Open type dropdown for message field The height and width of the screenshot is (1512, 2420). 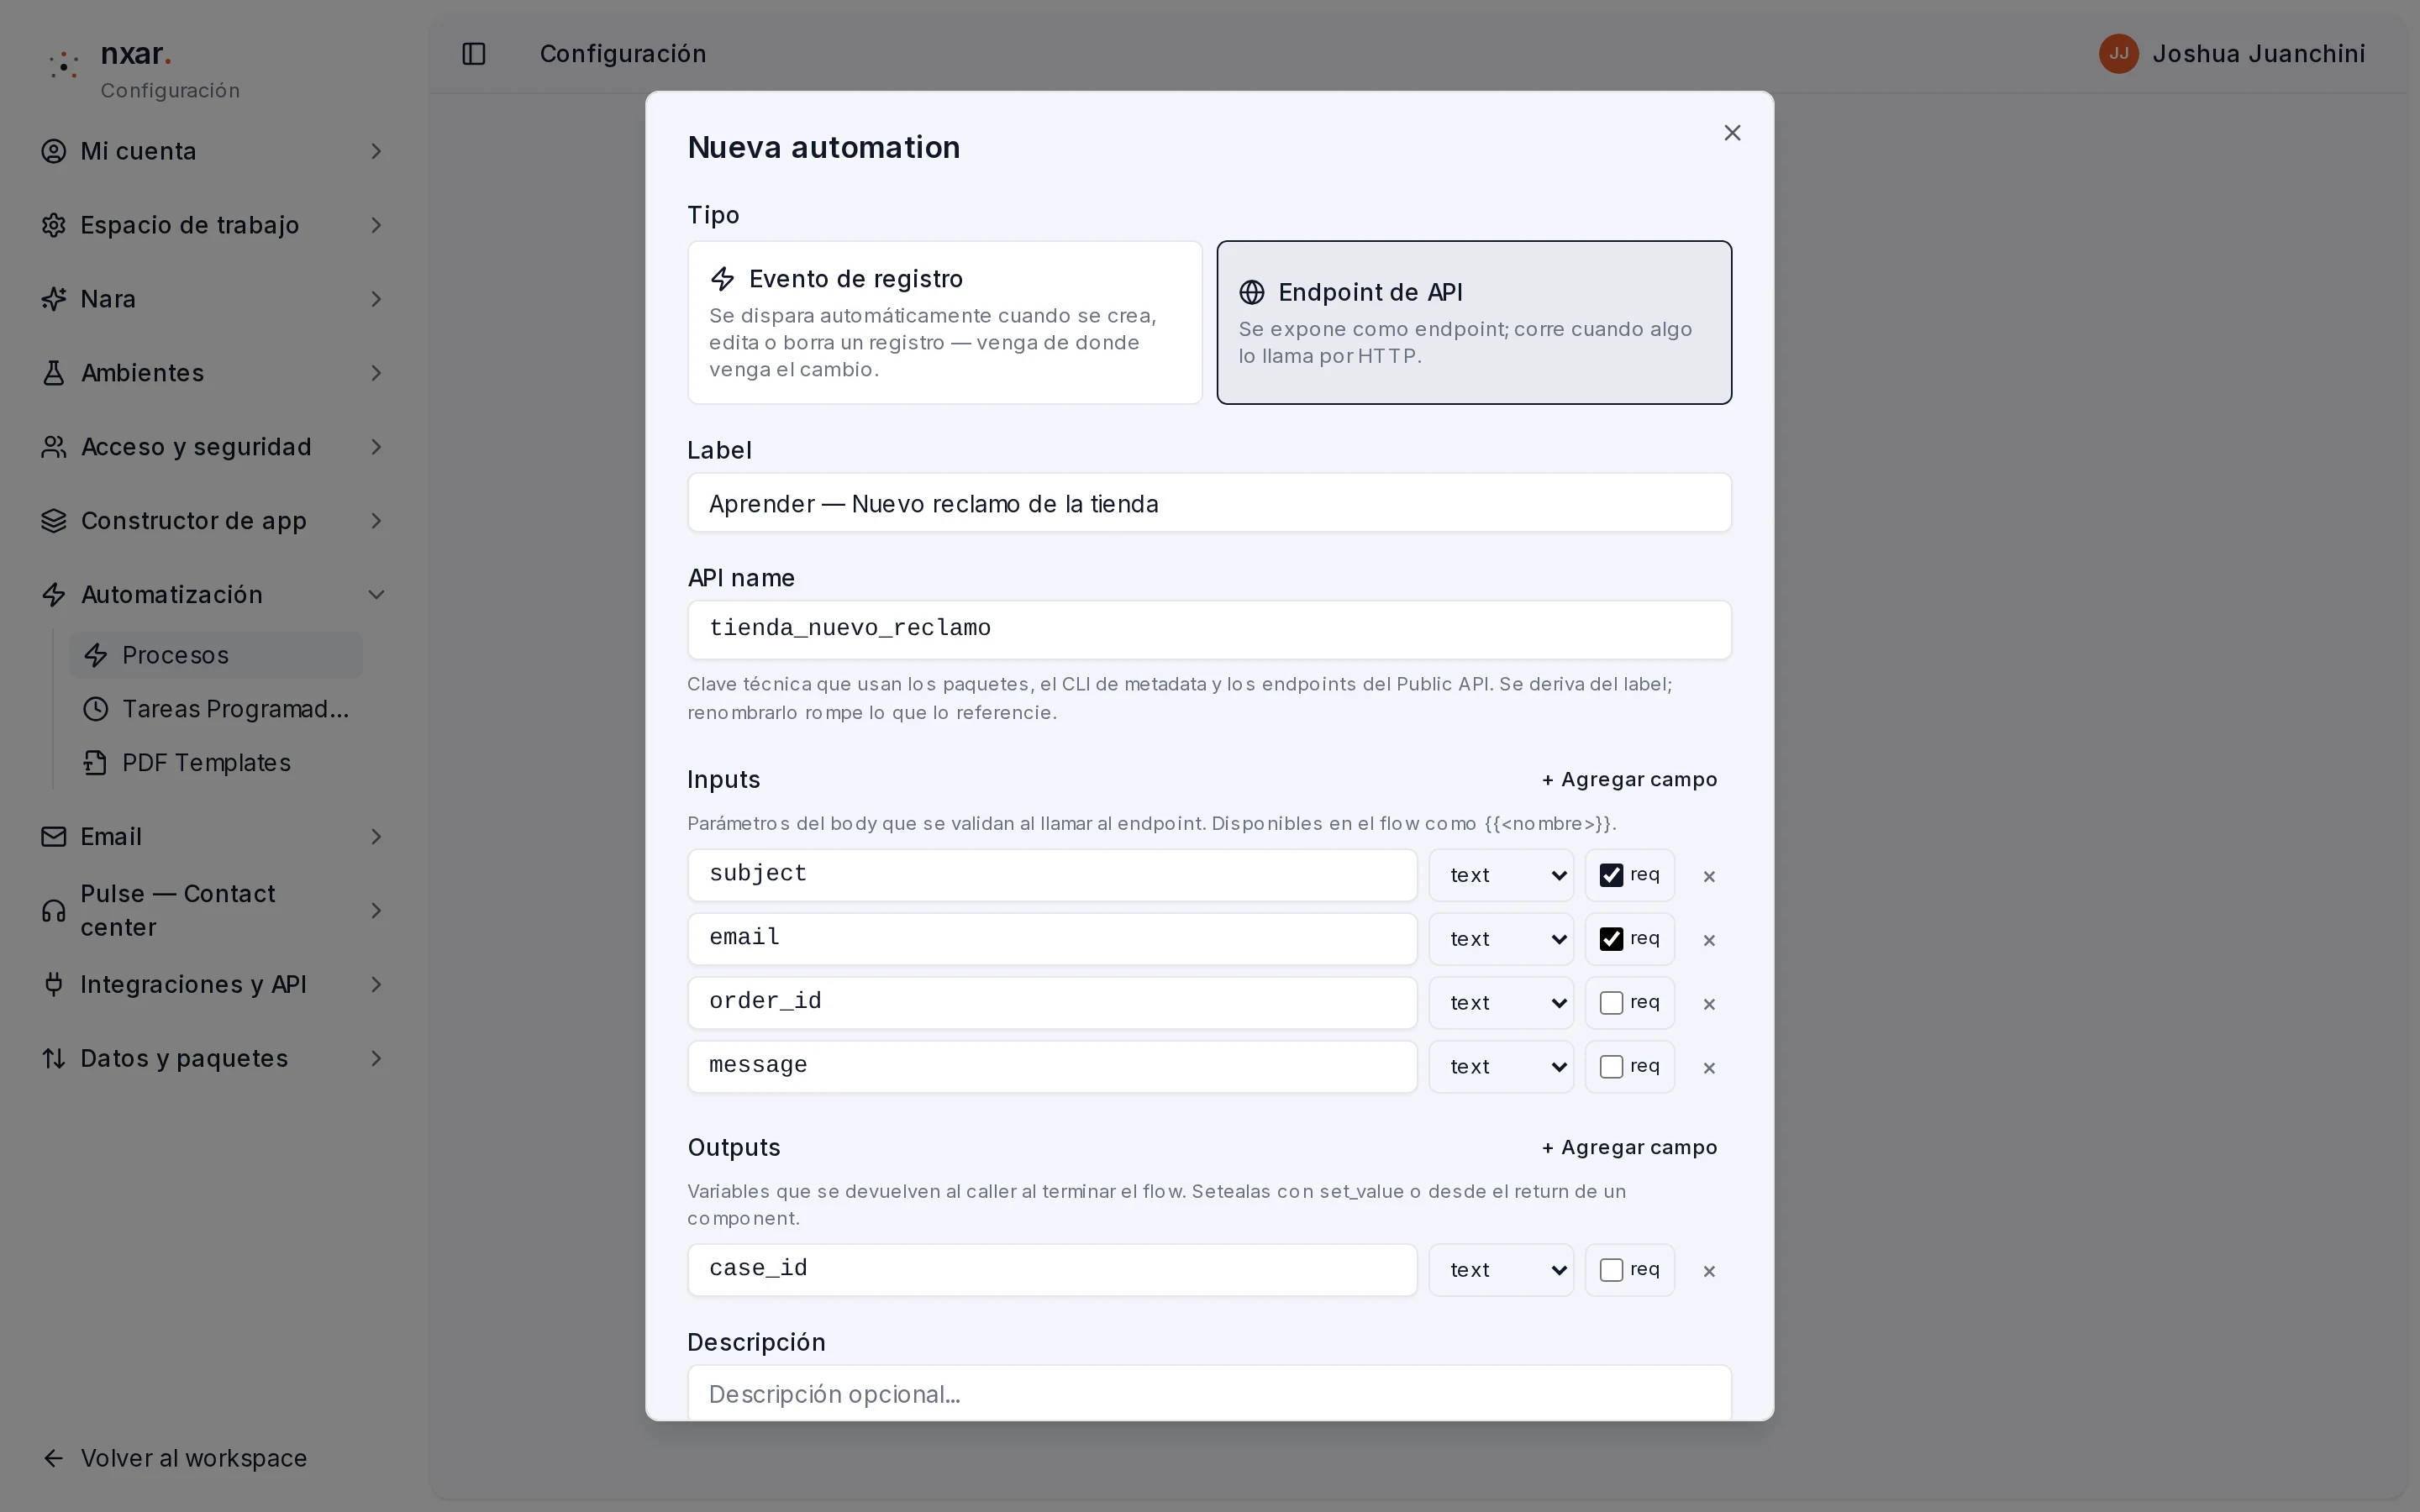pyautogui.click(x=1501, y=1068)
